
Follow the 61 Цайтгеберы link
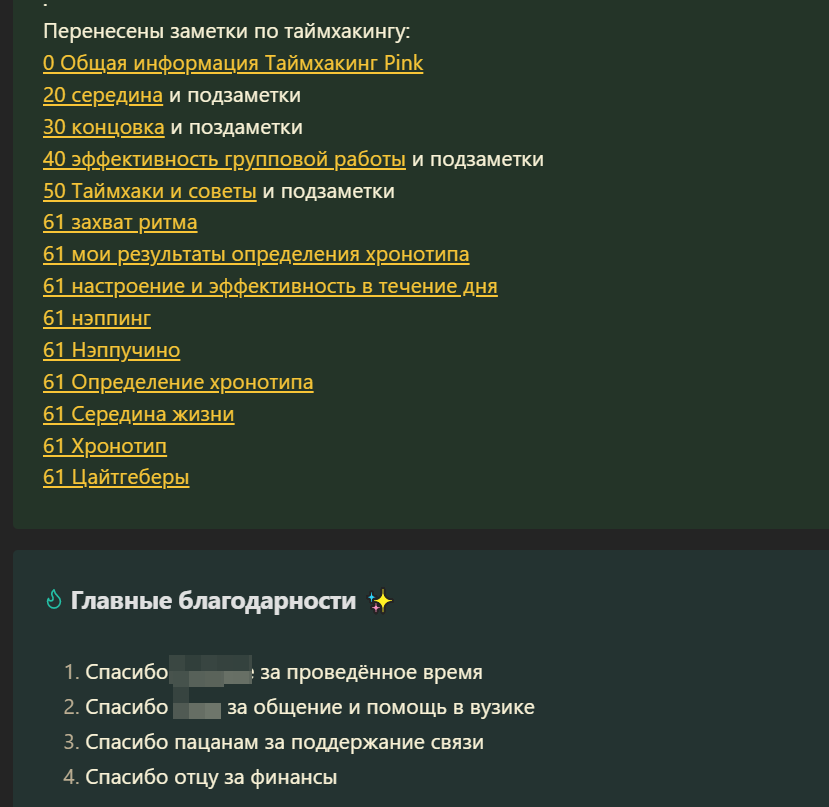coord(116,478)
